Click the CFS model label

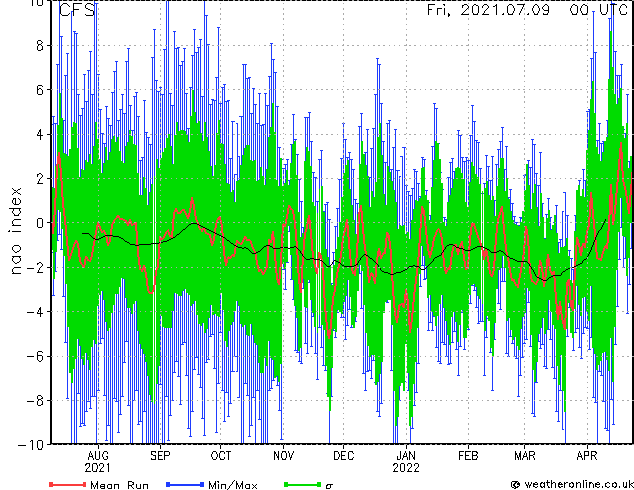pyautogui.click(x=77, y=10)
